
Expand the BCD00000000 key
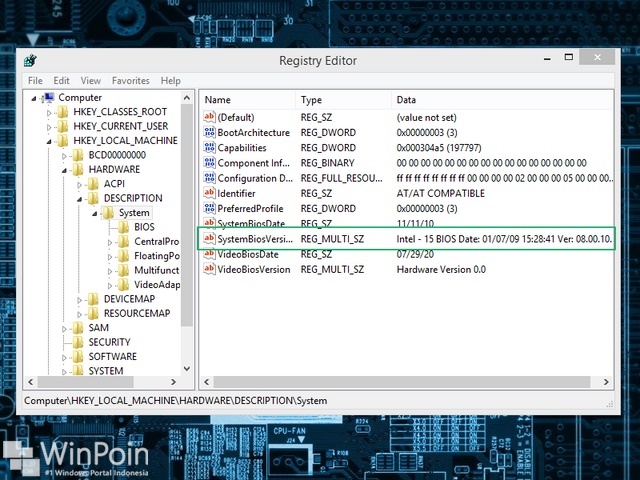(x=64, y=156)
